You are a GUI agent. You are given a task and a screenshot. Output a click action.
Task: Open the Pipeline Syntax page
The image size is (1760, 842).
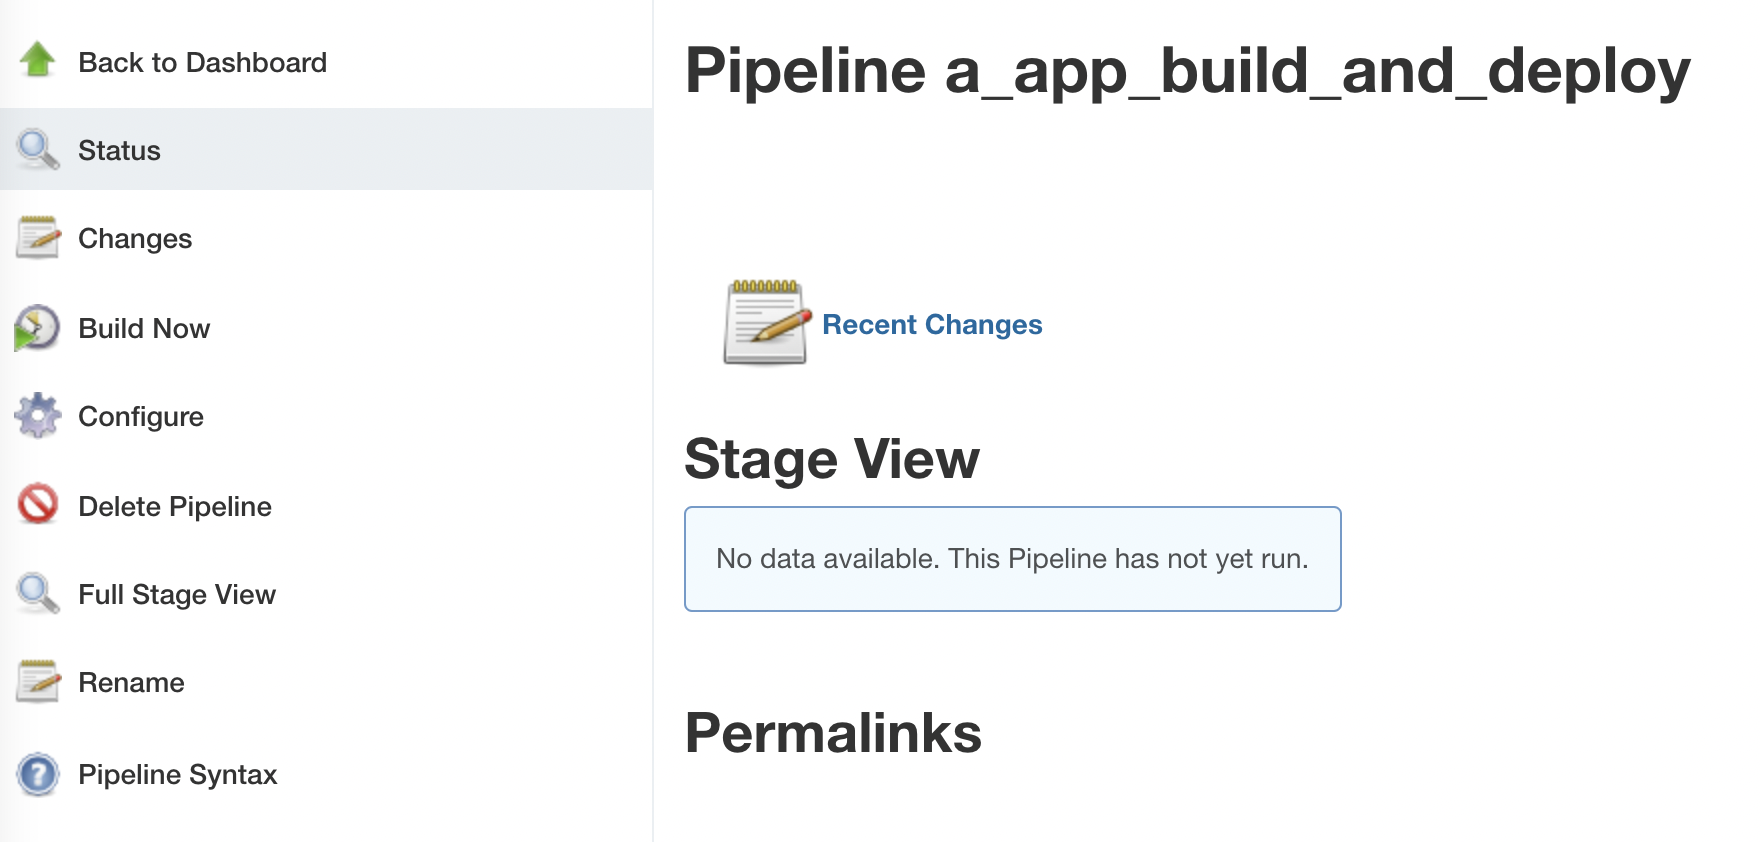pos(178,774)
